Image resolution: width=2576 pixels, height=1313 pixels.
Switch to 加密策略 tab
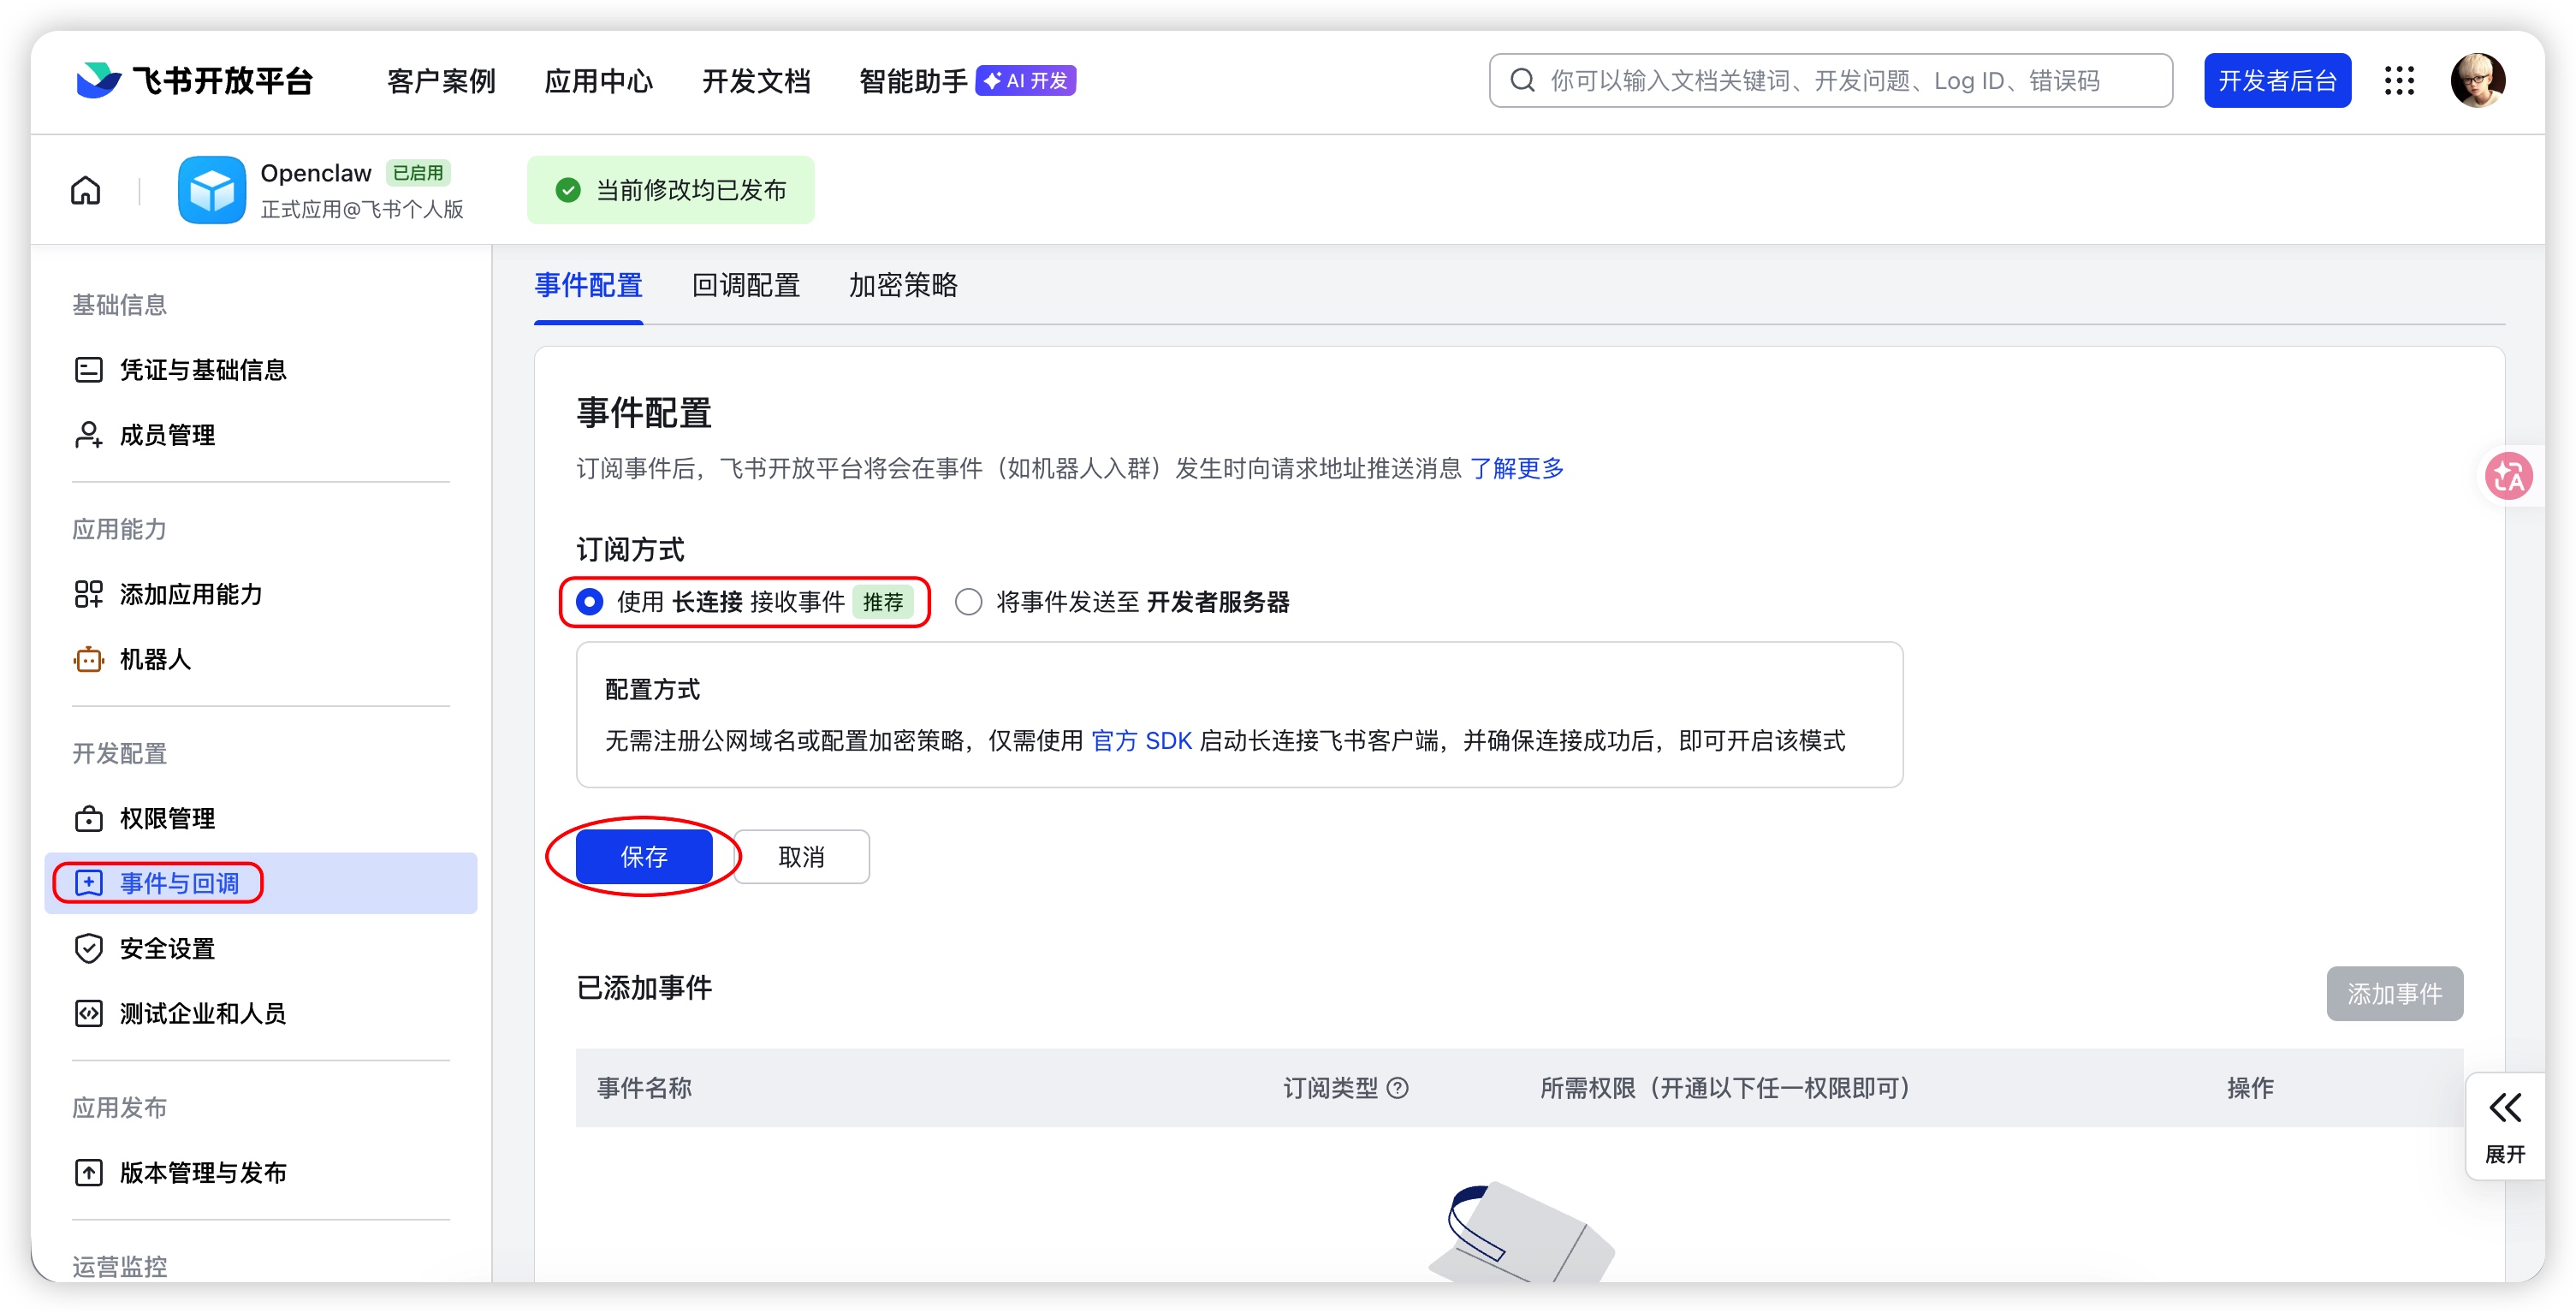coord(902,286)
